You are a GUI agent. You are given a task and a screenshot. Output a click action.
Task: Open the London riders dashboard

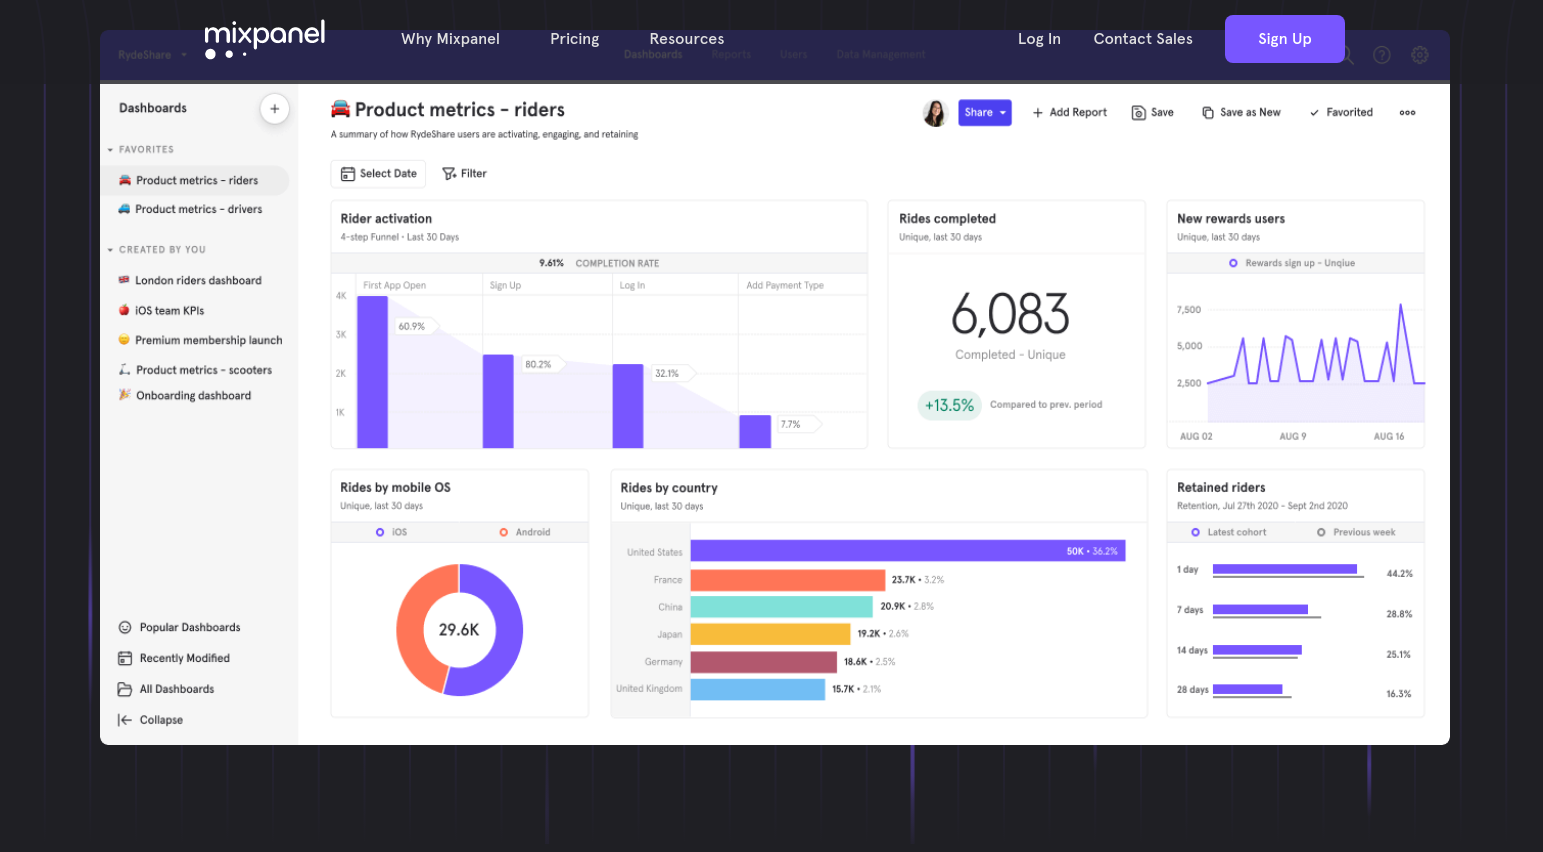pos(198,281)
